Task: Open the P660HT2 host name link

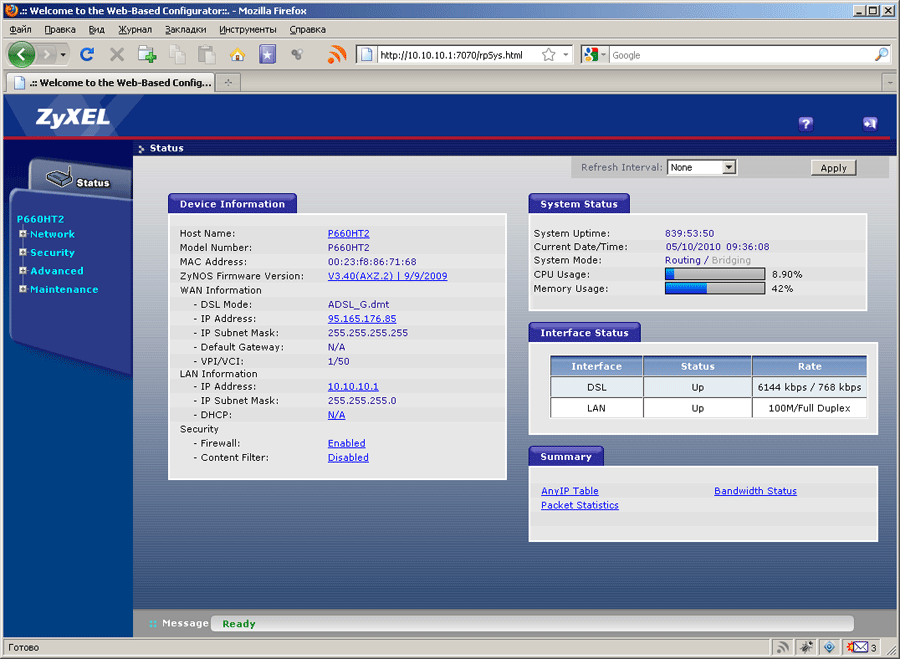Action: coord(348,233)
